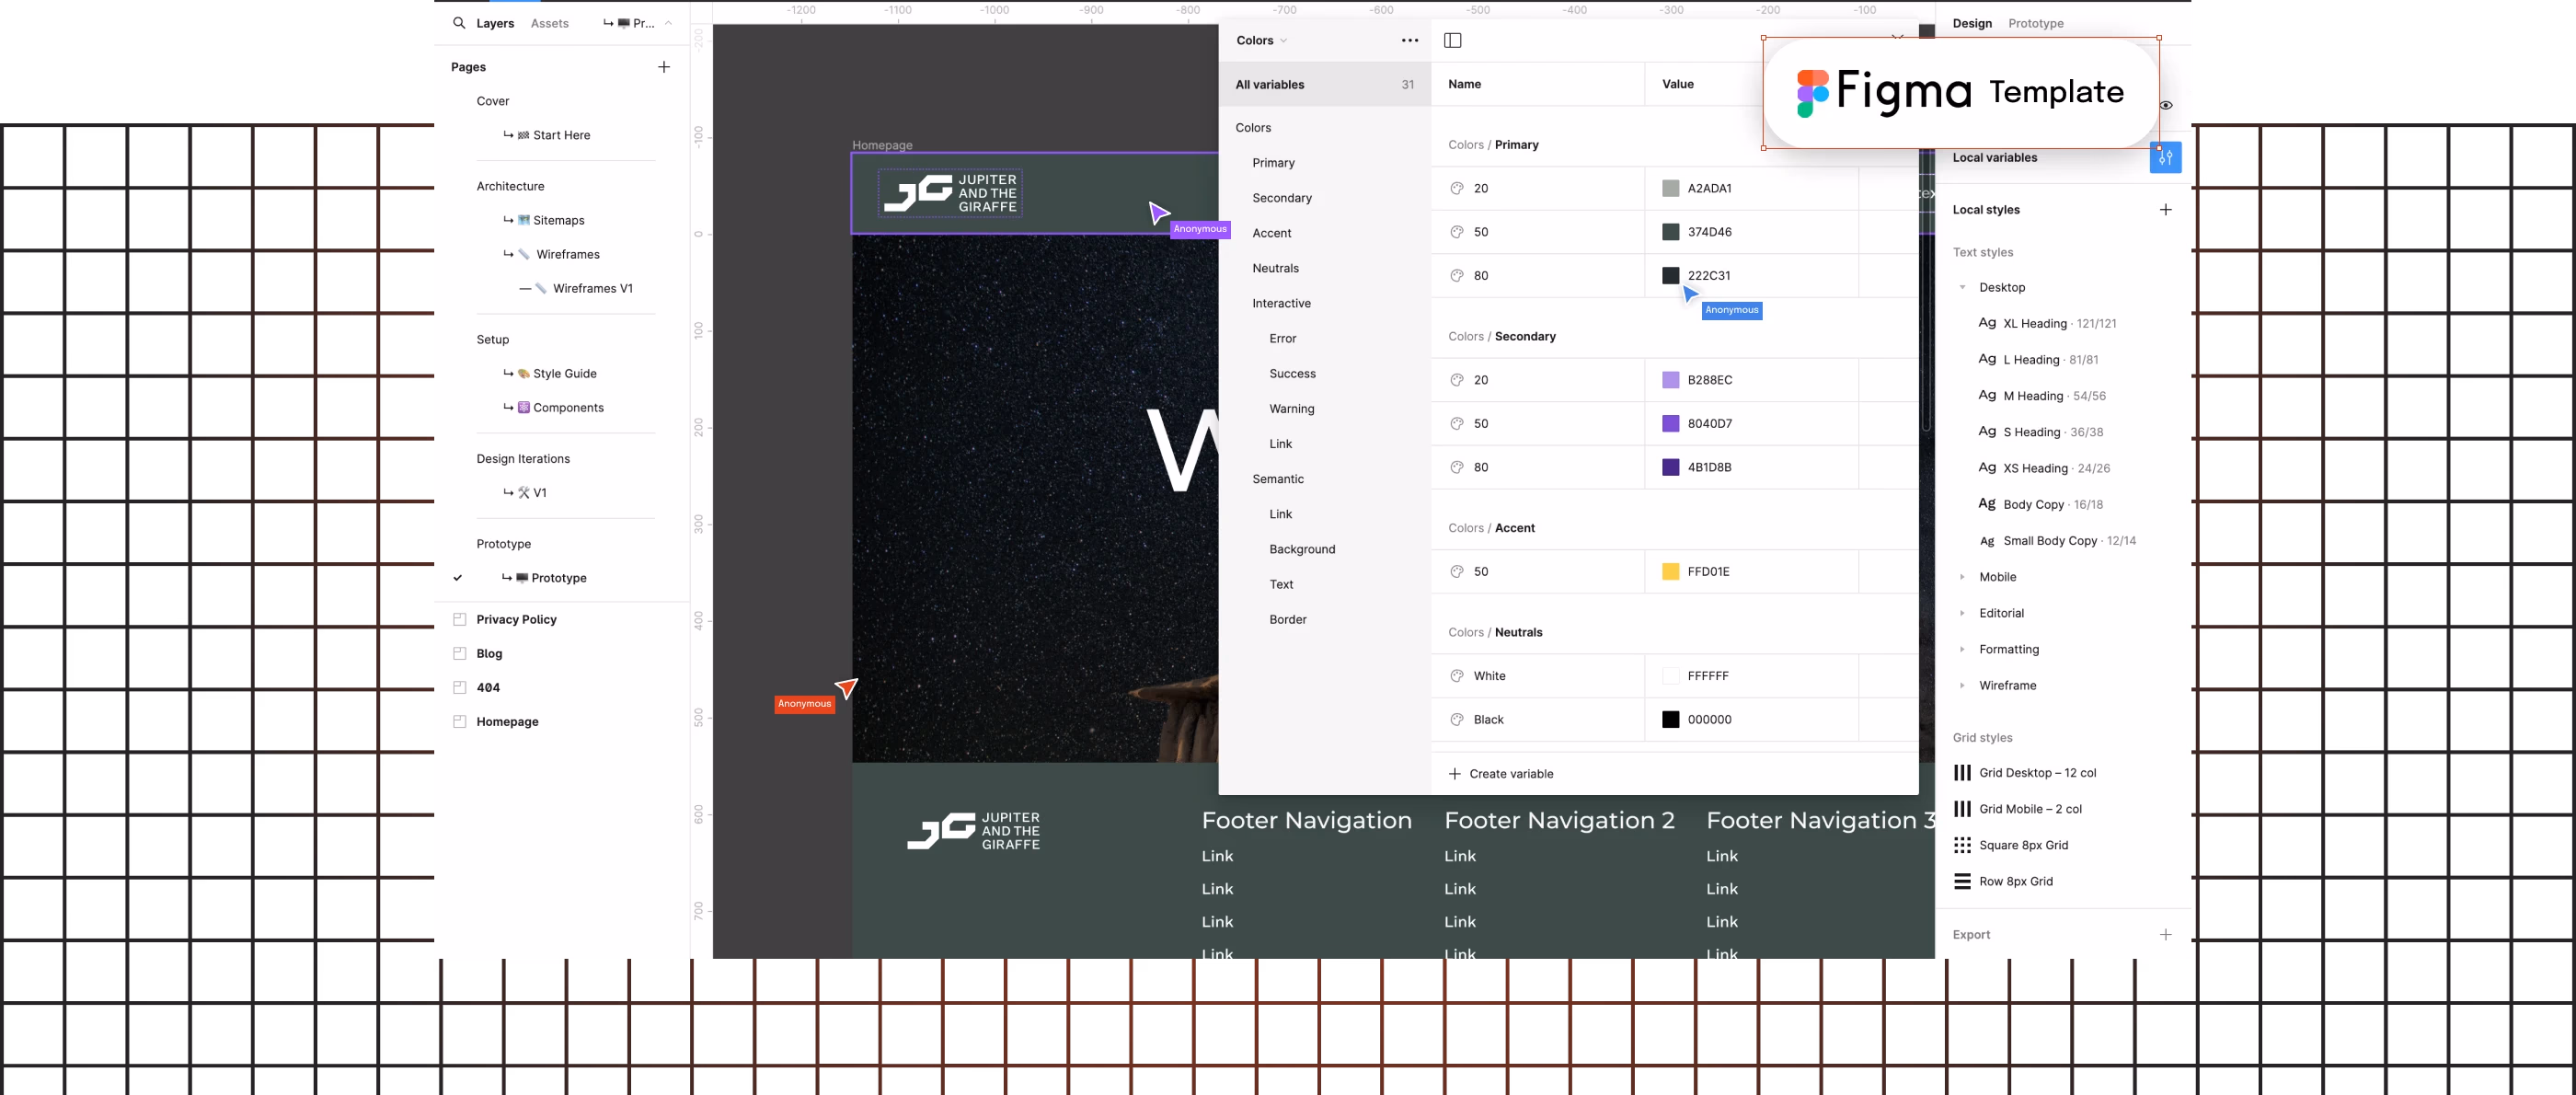Viewport: 2576px width, 1095px height.
Task: Click the 4B1D8B value cell
Action: (1751, 467)
